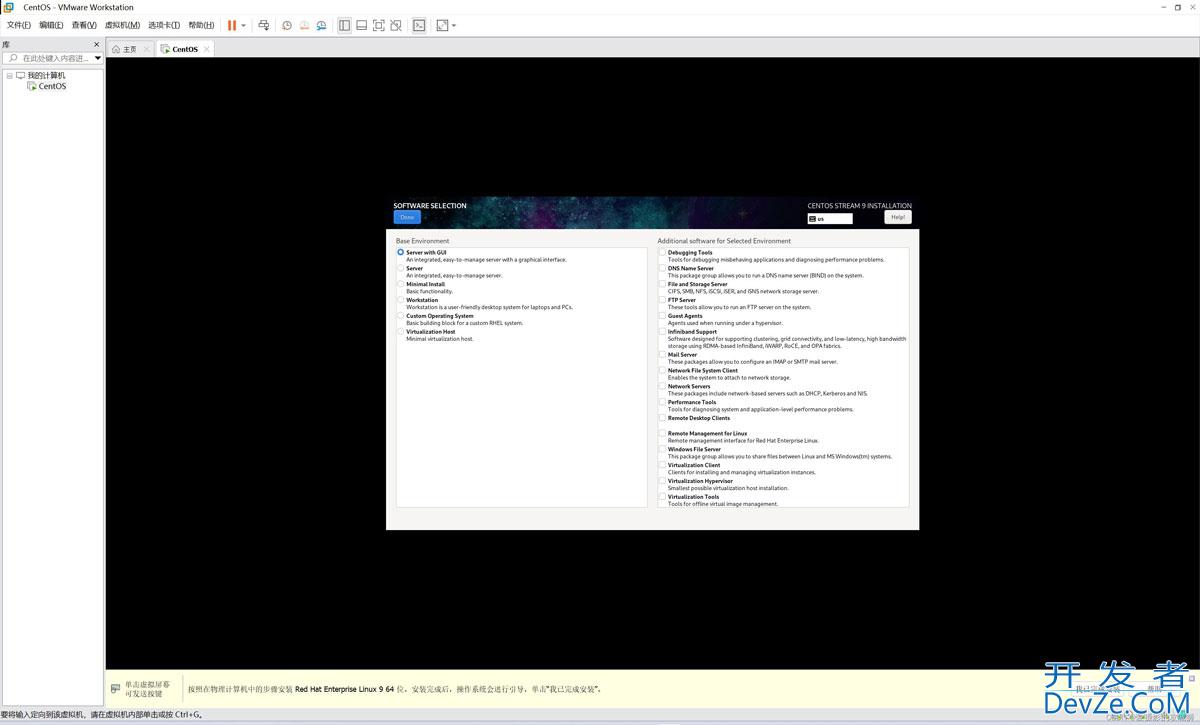This screenshot has height=725, width=1200.
Task: Click the VMware Workstation title bar icon
Action: pos(9,7)
